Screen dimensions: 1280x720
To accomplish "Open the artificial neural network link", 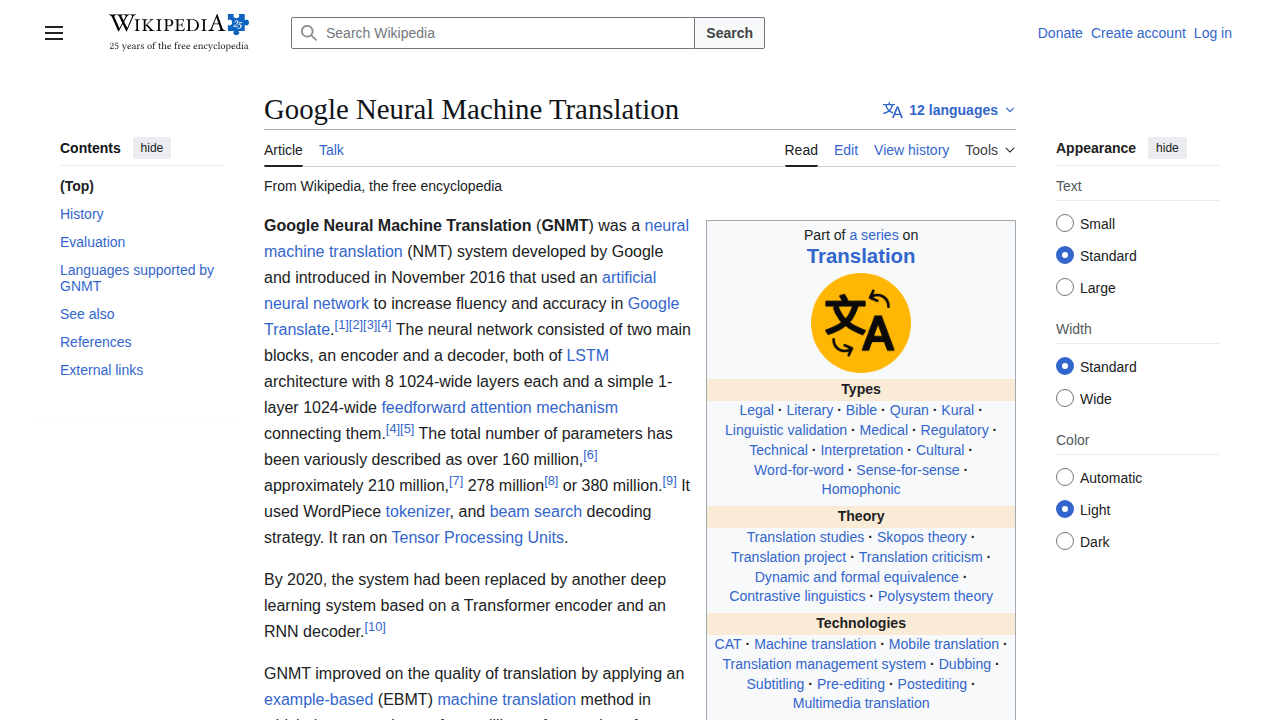I will [316, 303].
